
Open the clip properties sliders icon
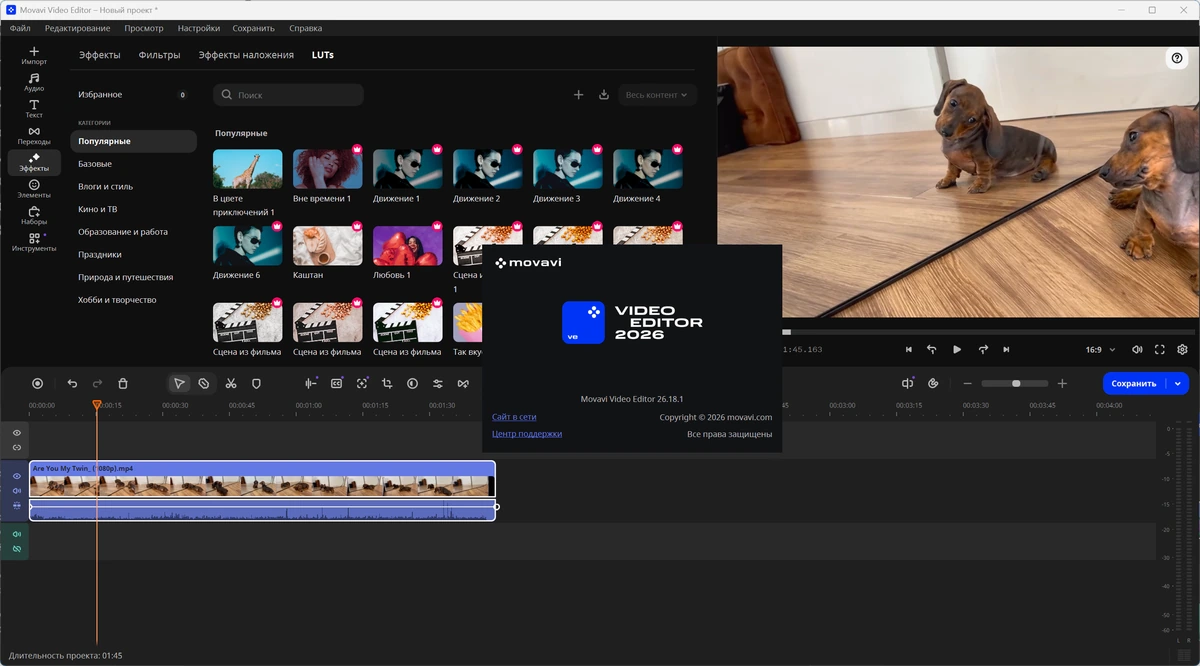click(x=438, y=383)
